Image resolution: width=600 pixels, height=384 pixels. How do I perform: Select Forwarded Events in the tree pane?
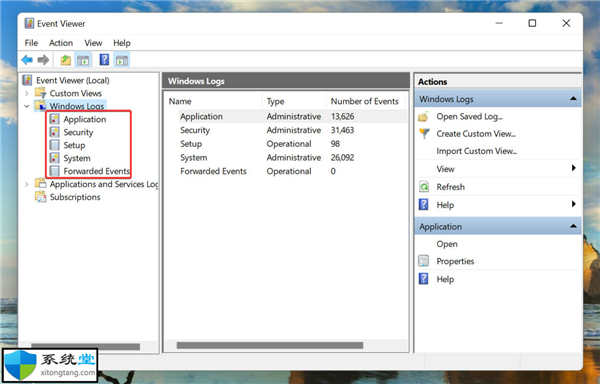(x=96, y=171)
